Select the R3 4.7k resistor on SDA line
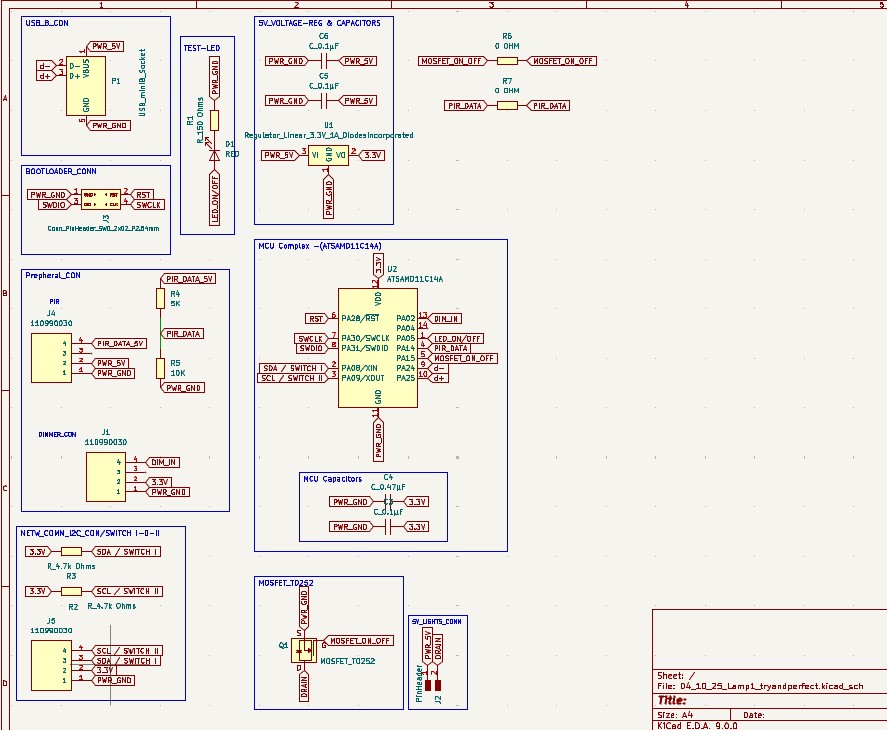The image size is (887, 730). coord(71,551)
